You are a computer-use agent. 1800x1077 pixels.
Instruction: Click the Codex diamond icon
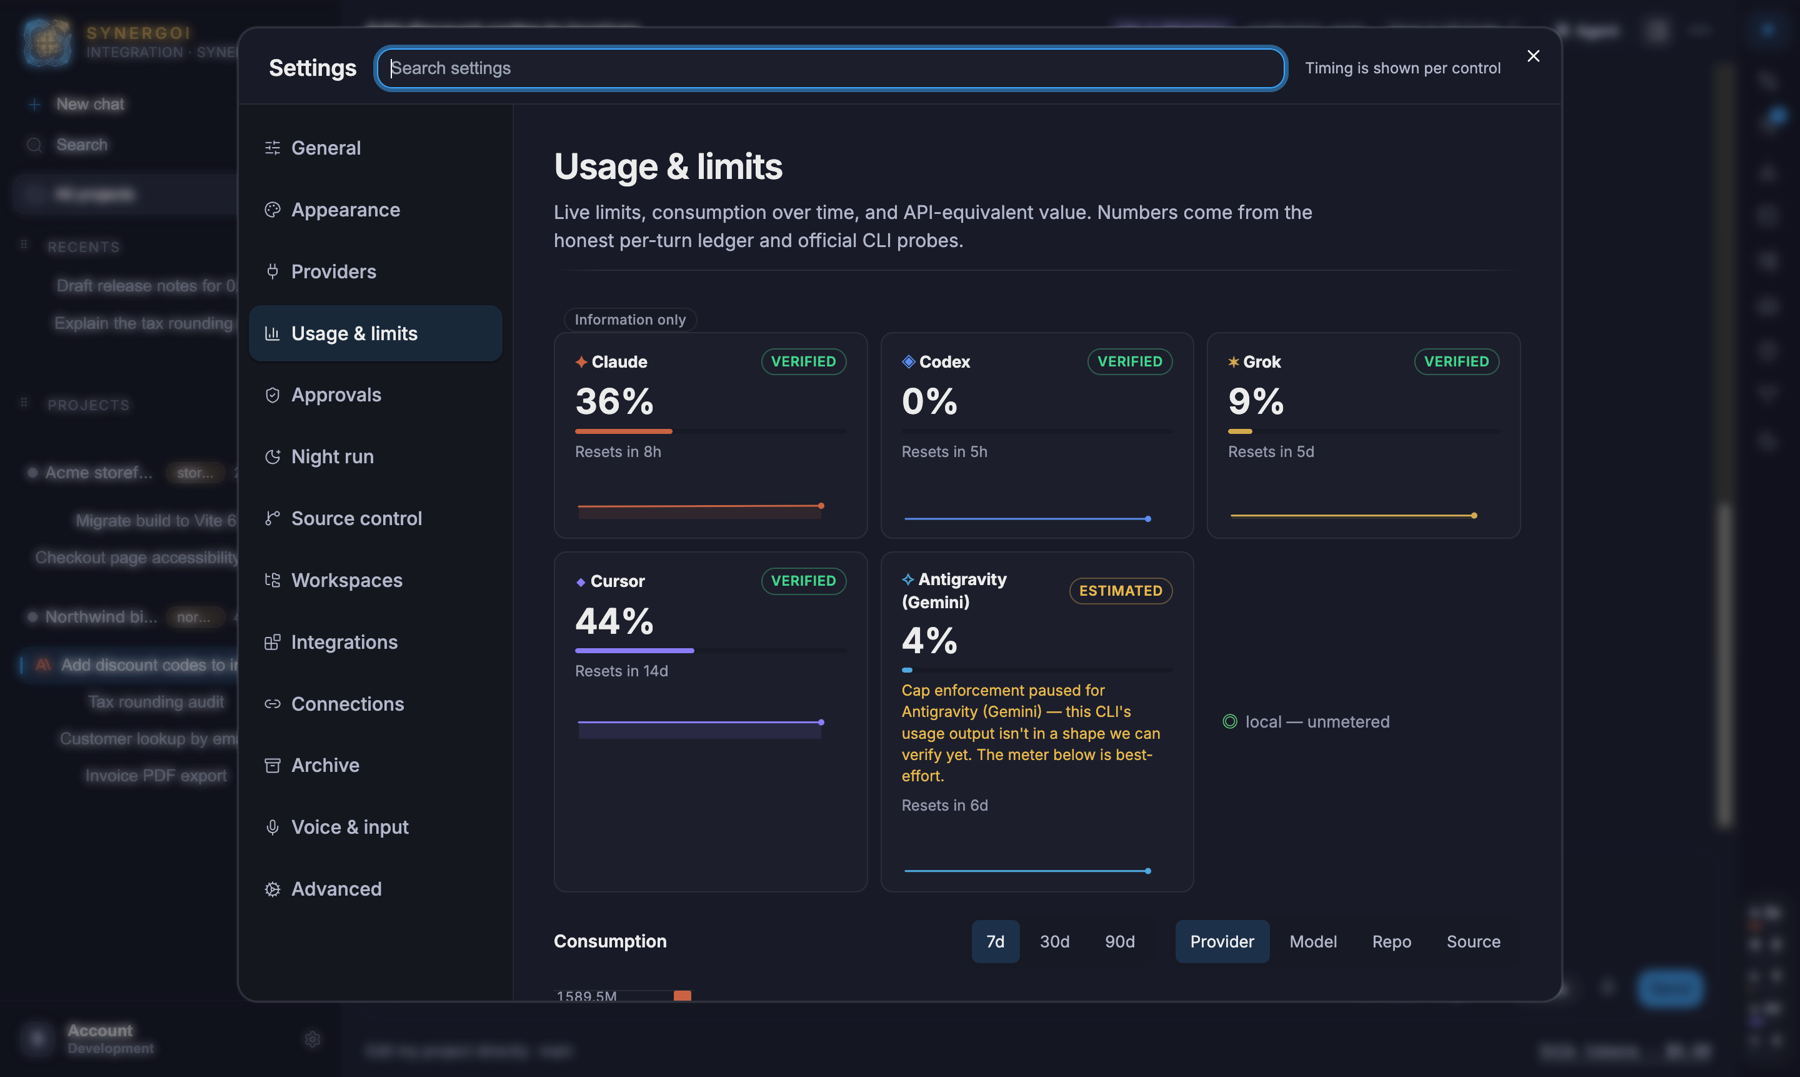tap(908, 362)
